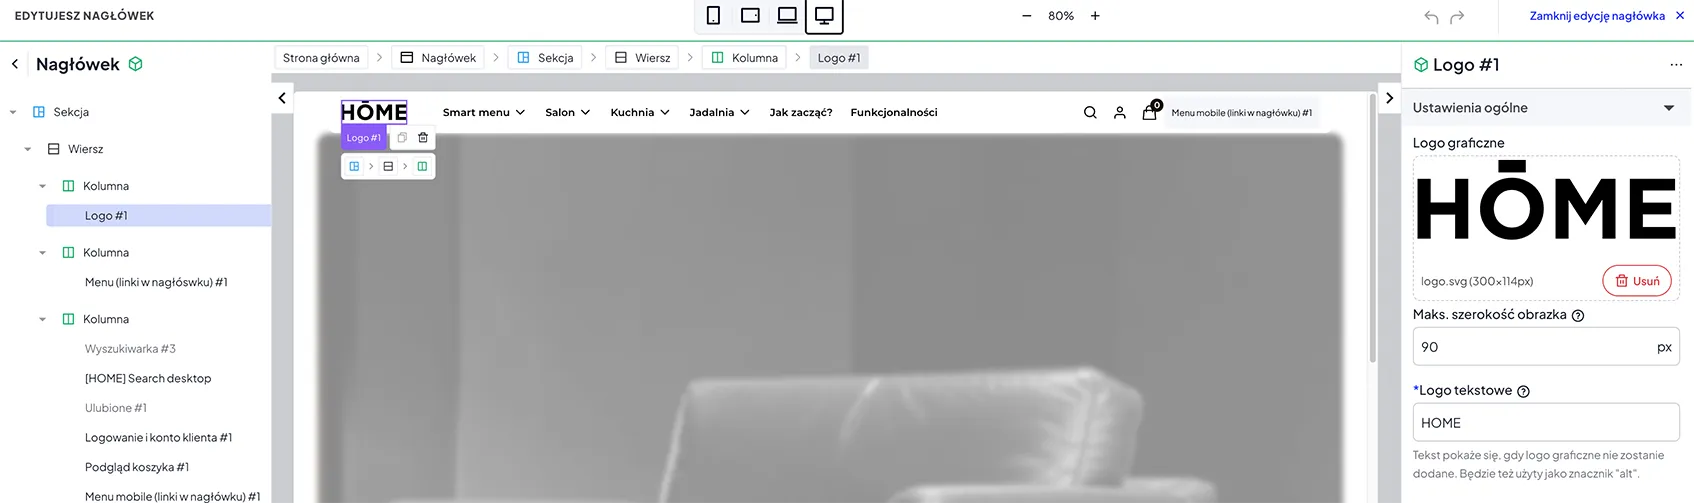Collapse the Kolumna node above Wyszukiwarka #3

[x=43, y=319]
